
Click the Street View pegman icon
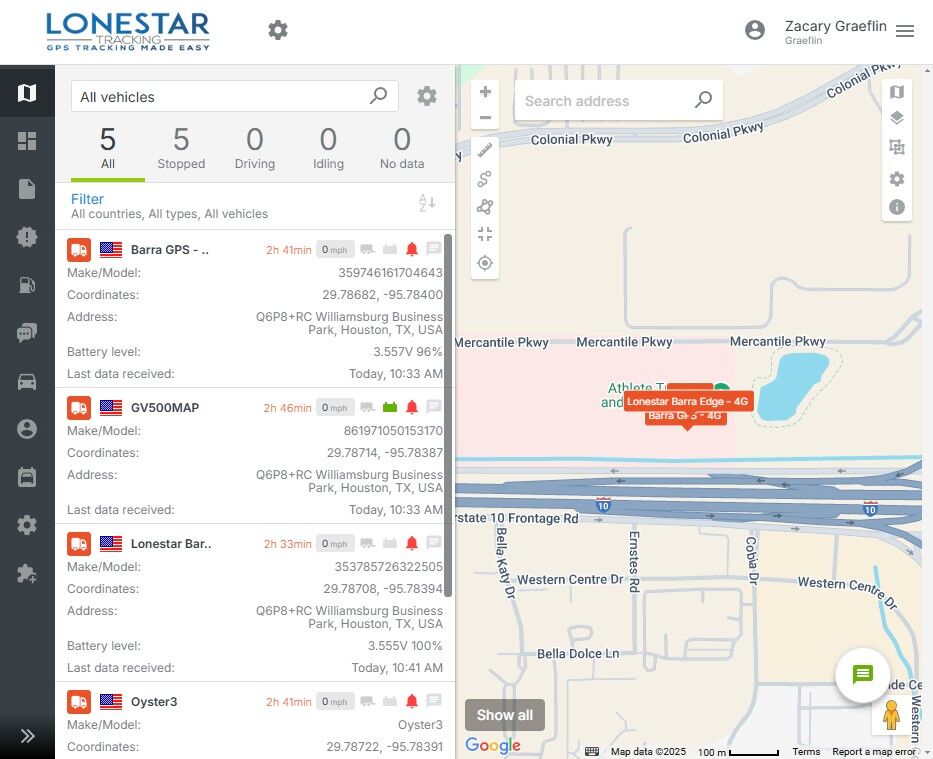(891, 714)
